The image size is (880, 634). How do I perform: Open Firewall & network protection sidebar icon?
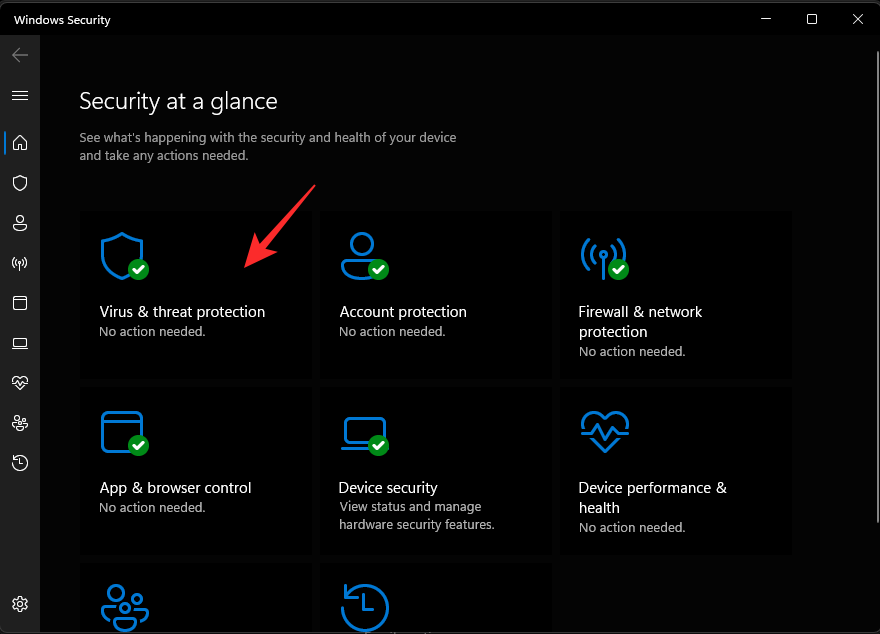click(x=20, y=263)
